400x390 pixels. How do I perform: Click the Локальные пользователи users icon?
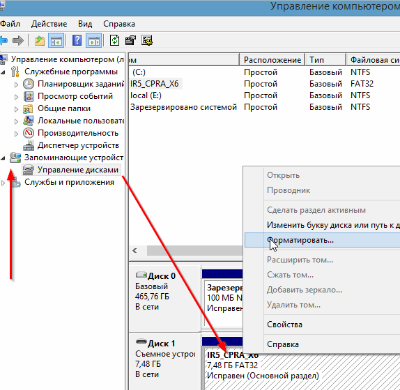[29, 121]
